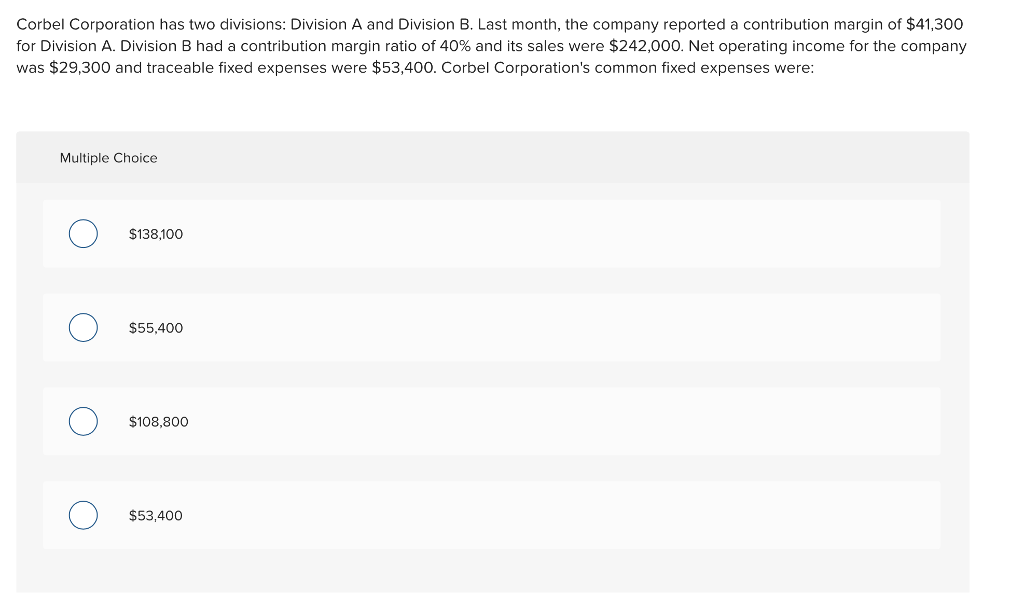Select the second answer row

tap(491, 327)
